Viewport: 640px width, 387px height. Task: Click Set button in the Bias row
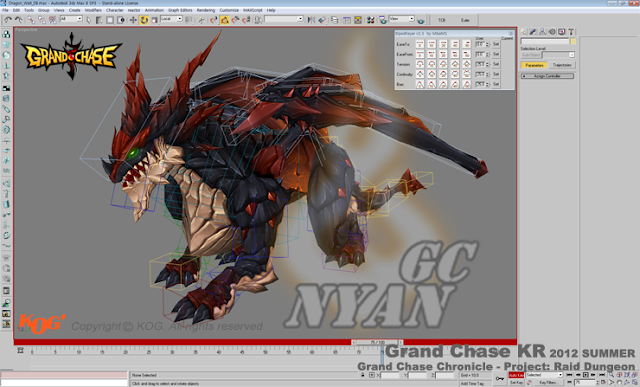(x=496, y=84)
